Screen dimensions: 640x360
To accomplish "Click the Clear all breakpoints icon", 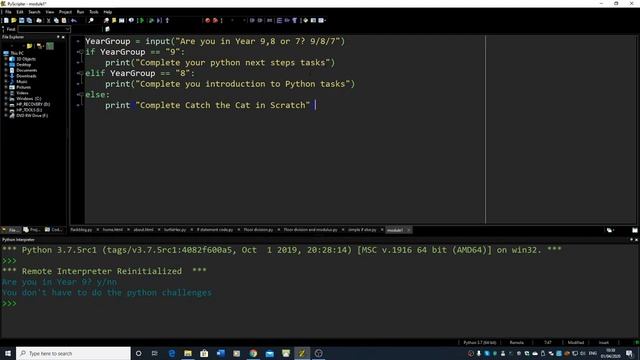I will pyautogui.click(x=215, y=20).
